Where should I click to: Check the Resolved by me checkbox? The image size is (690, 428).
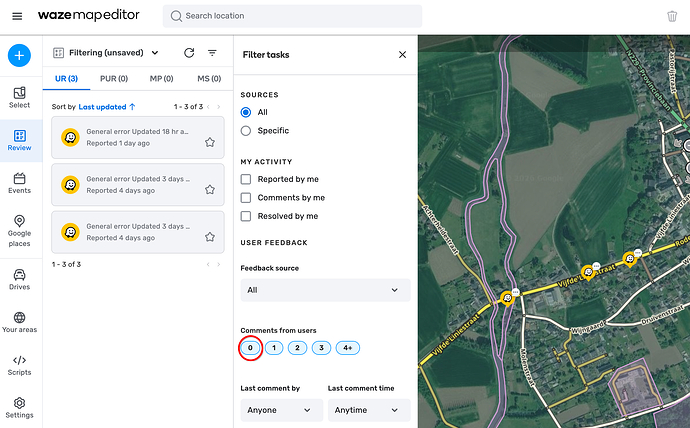click(246, 216)
